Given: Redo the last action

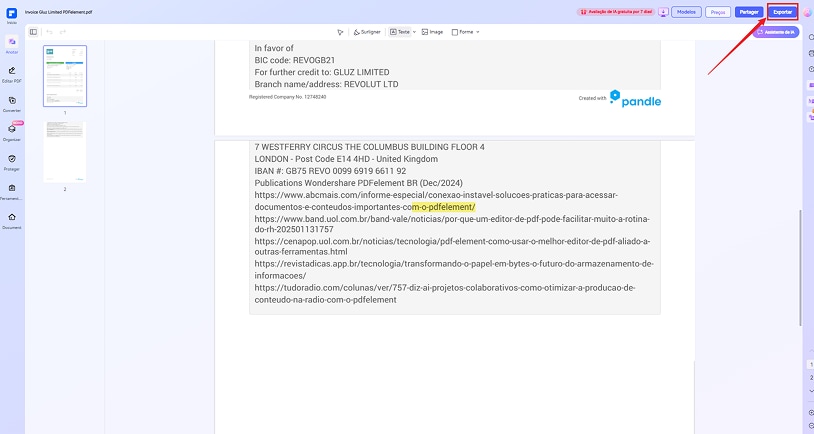Looking at the screenshot, I should click(x=63, y=32).
